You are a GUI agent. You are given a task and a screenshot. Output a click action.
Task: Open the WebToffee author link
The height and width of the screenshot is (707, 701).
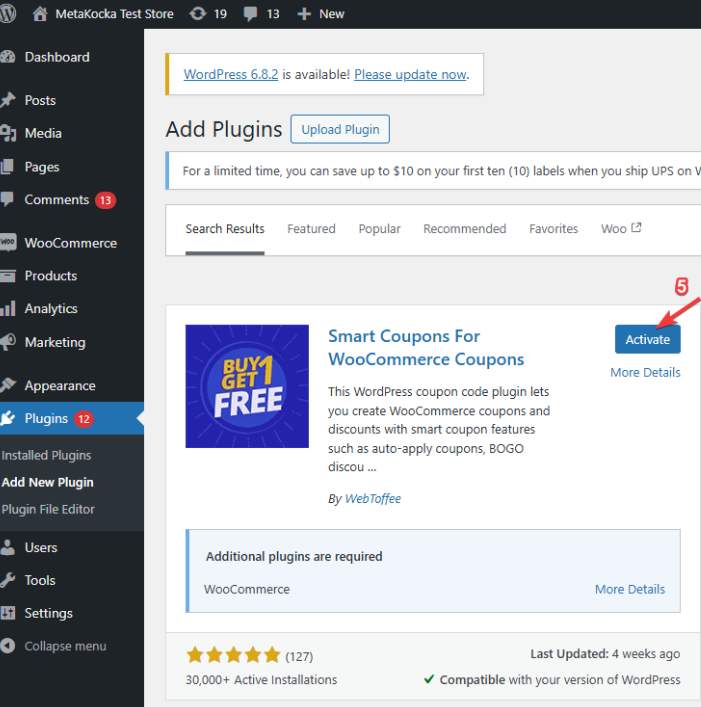pos(373,499)
